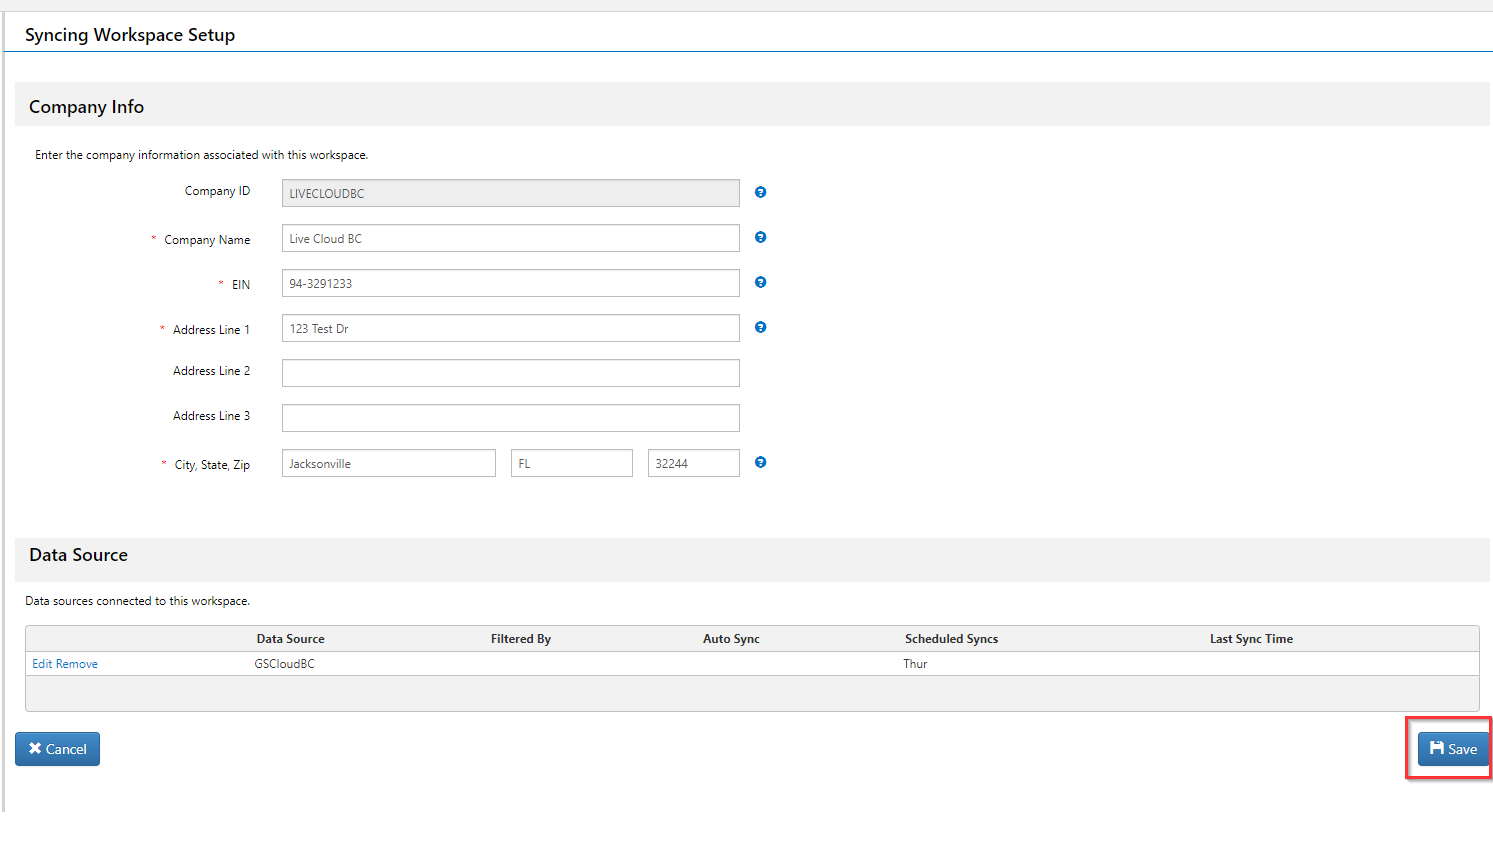Click the Data Source section heading

tap(78, 555)
